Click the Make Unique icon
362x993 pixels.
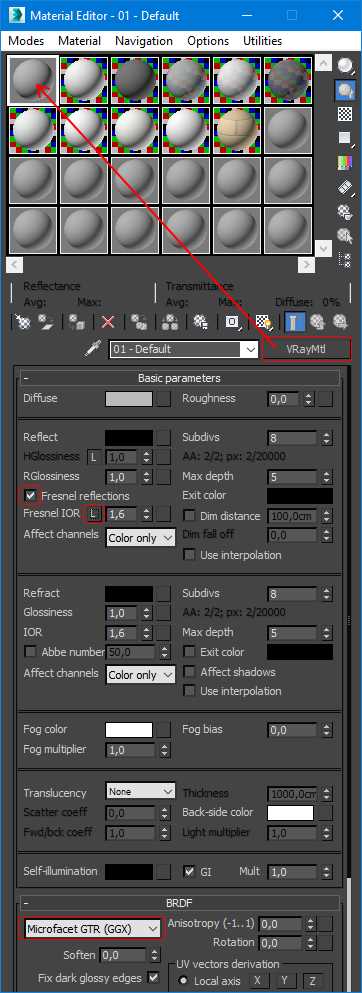coord(170,322)
